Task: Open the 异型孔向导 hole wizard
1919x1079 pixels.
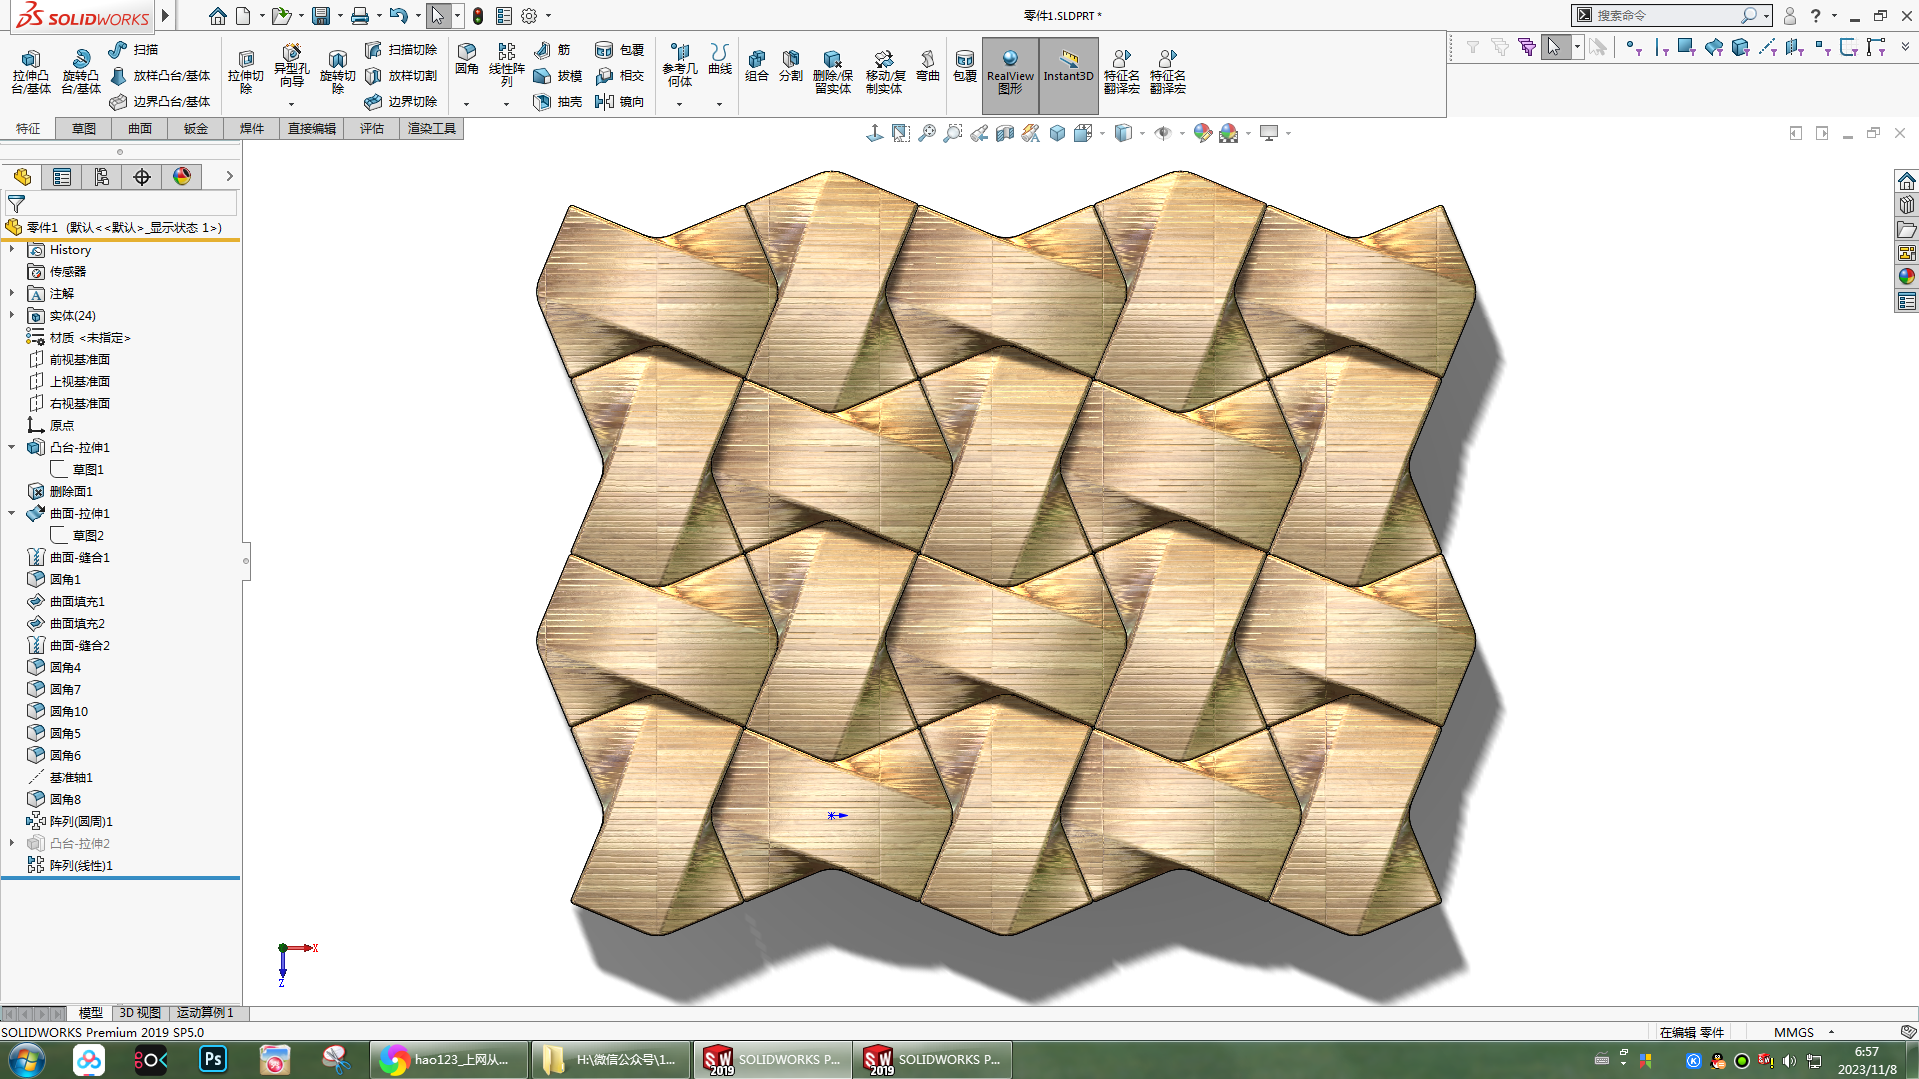Action: coord(291,66)
